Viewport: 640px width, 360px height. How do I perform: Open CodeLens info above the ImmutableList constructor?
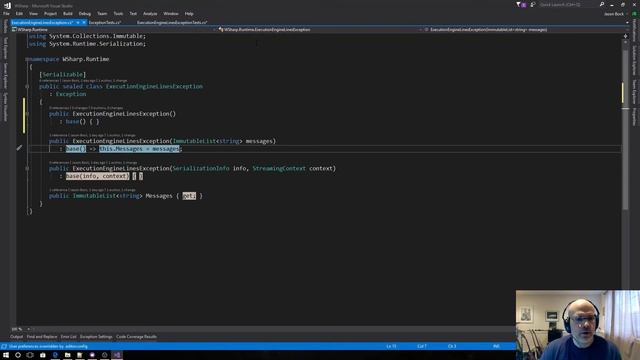93,135
